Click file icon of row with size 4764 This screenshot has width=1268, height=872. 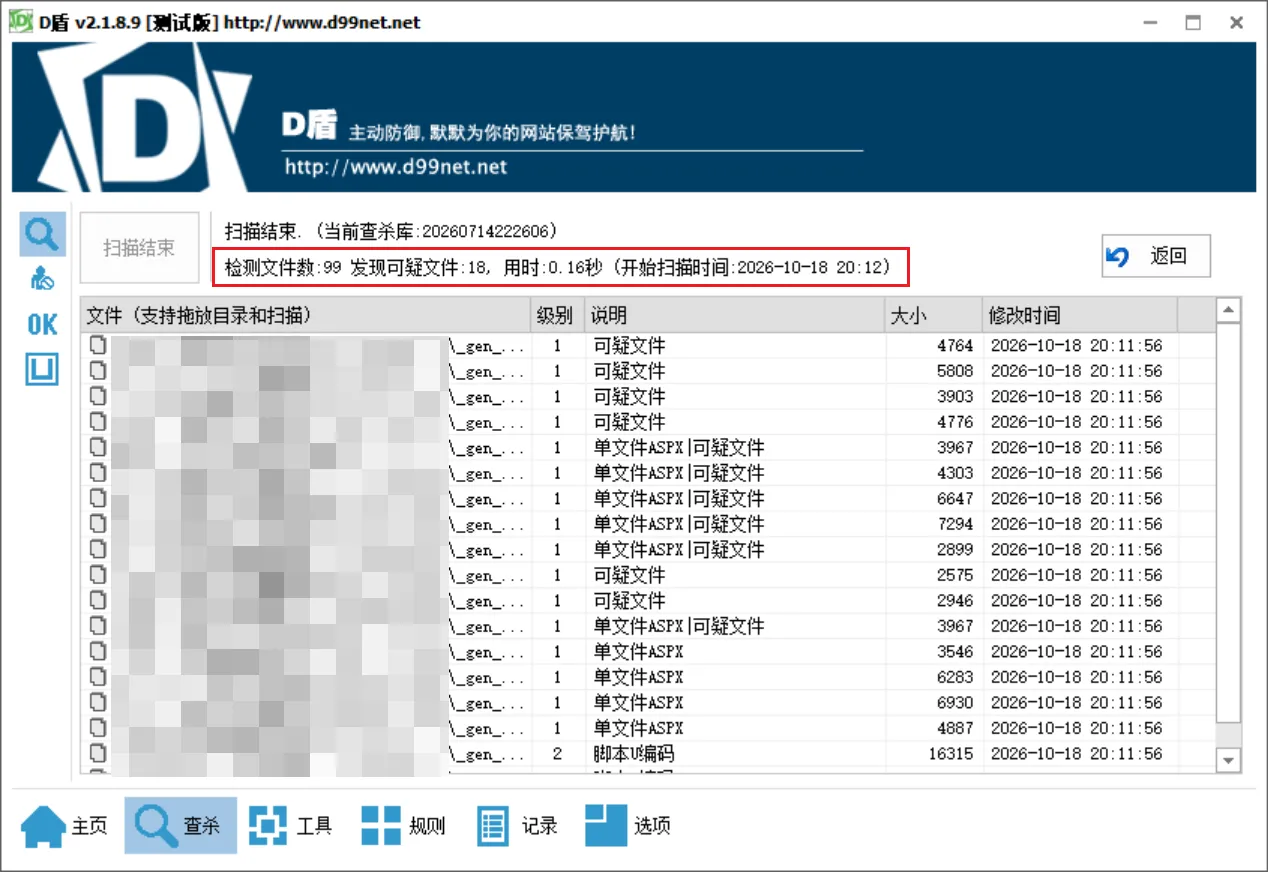(97, 346)
